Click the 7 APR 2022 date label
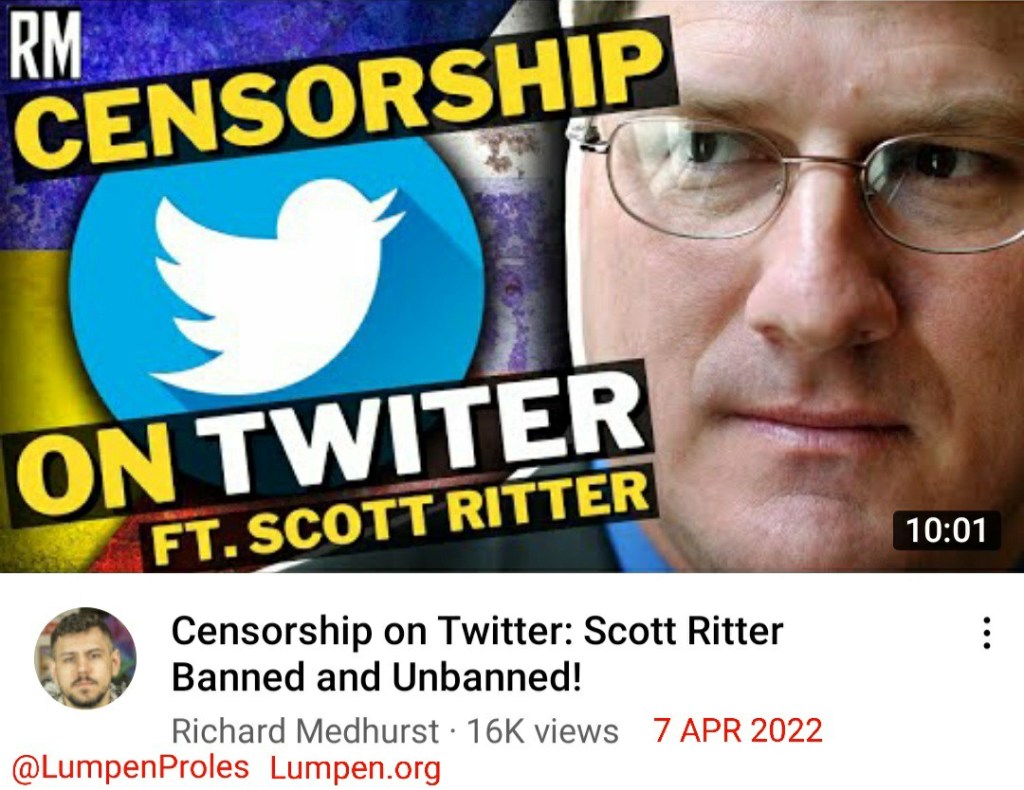 [738, 730]
